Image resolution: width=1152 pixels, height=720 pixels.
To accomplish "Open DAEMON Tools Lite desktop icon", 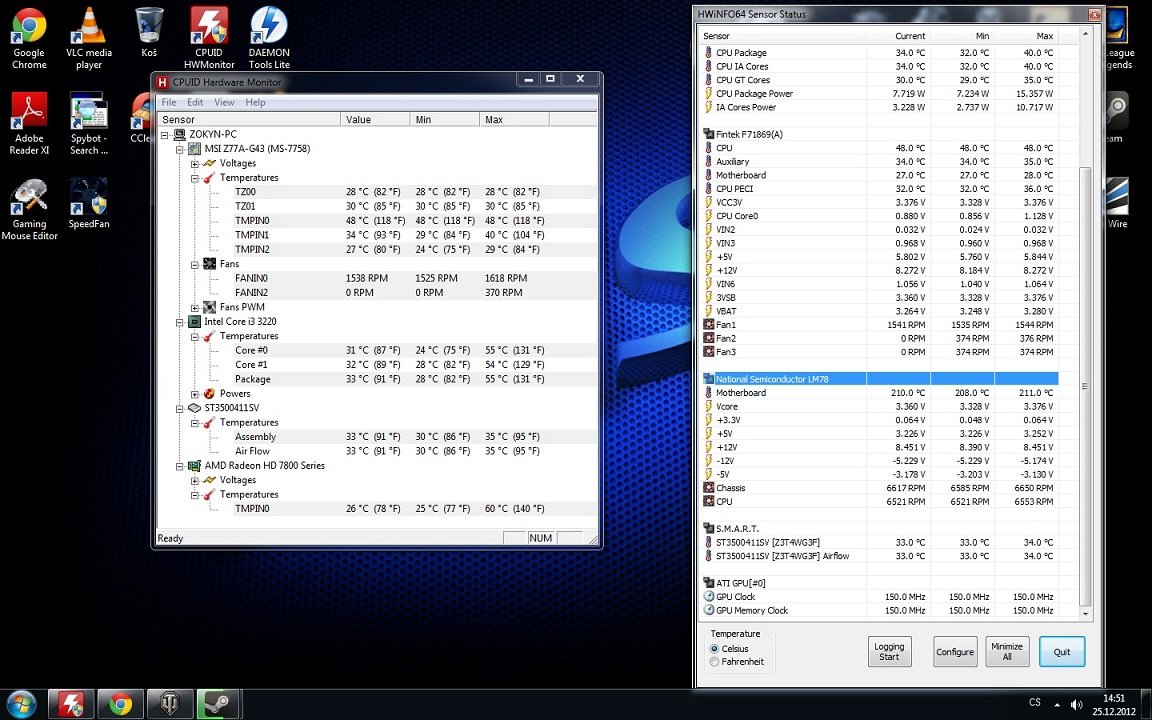I will 269,38.
